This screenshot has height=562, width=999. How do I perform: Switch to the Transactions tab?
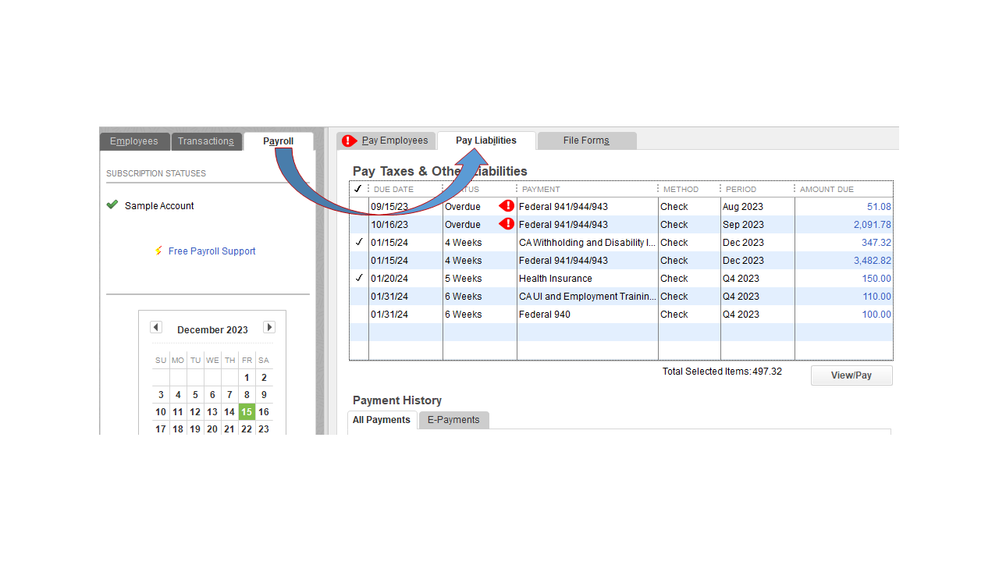[x=206, y=141]
